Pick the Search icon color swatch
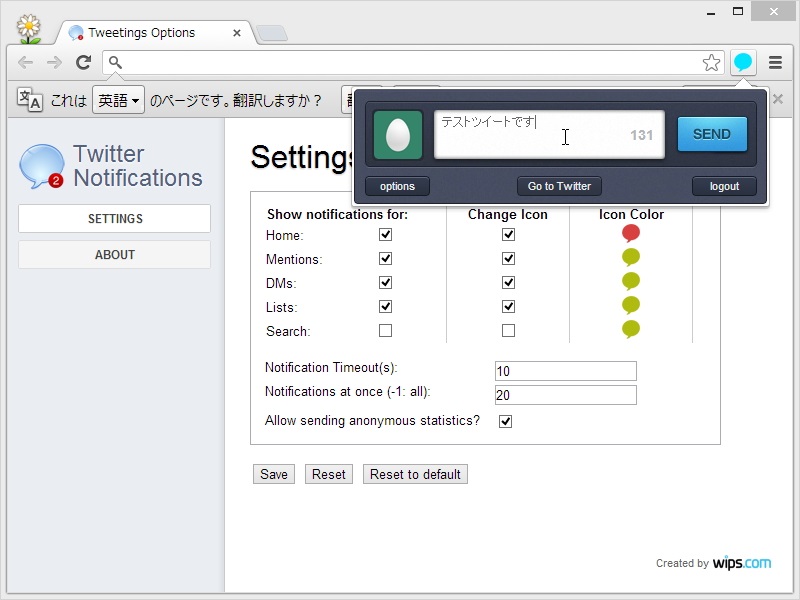 pos(631,329)
